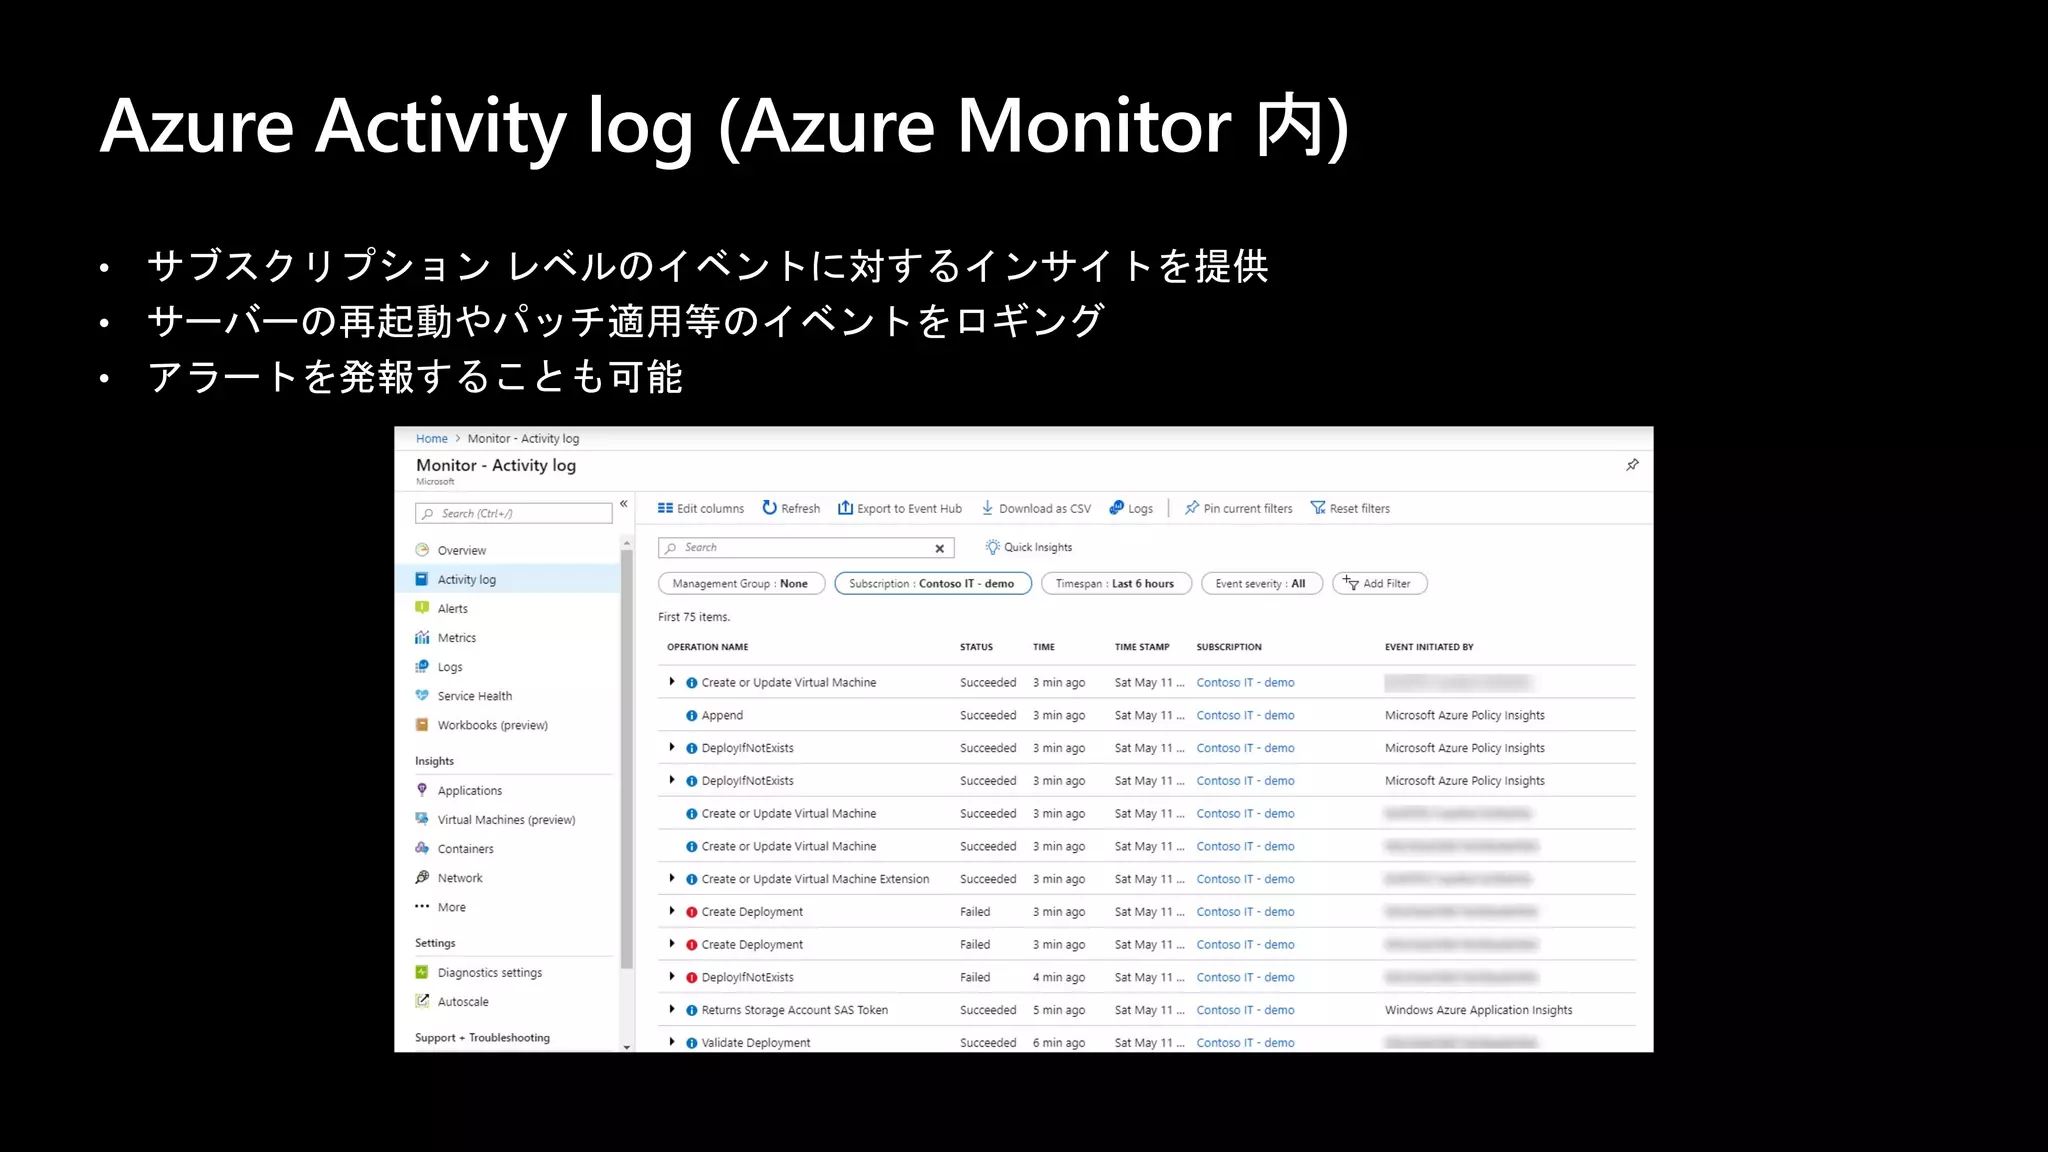Click the Refresh icon in toolbar
The height and width of the screenshot is (1152, 2048).
click(x=769, y=508)
